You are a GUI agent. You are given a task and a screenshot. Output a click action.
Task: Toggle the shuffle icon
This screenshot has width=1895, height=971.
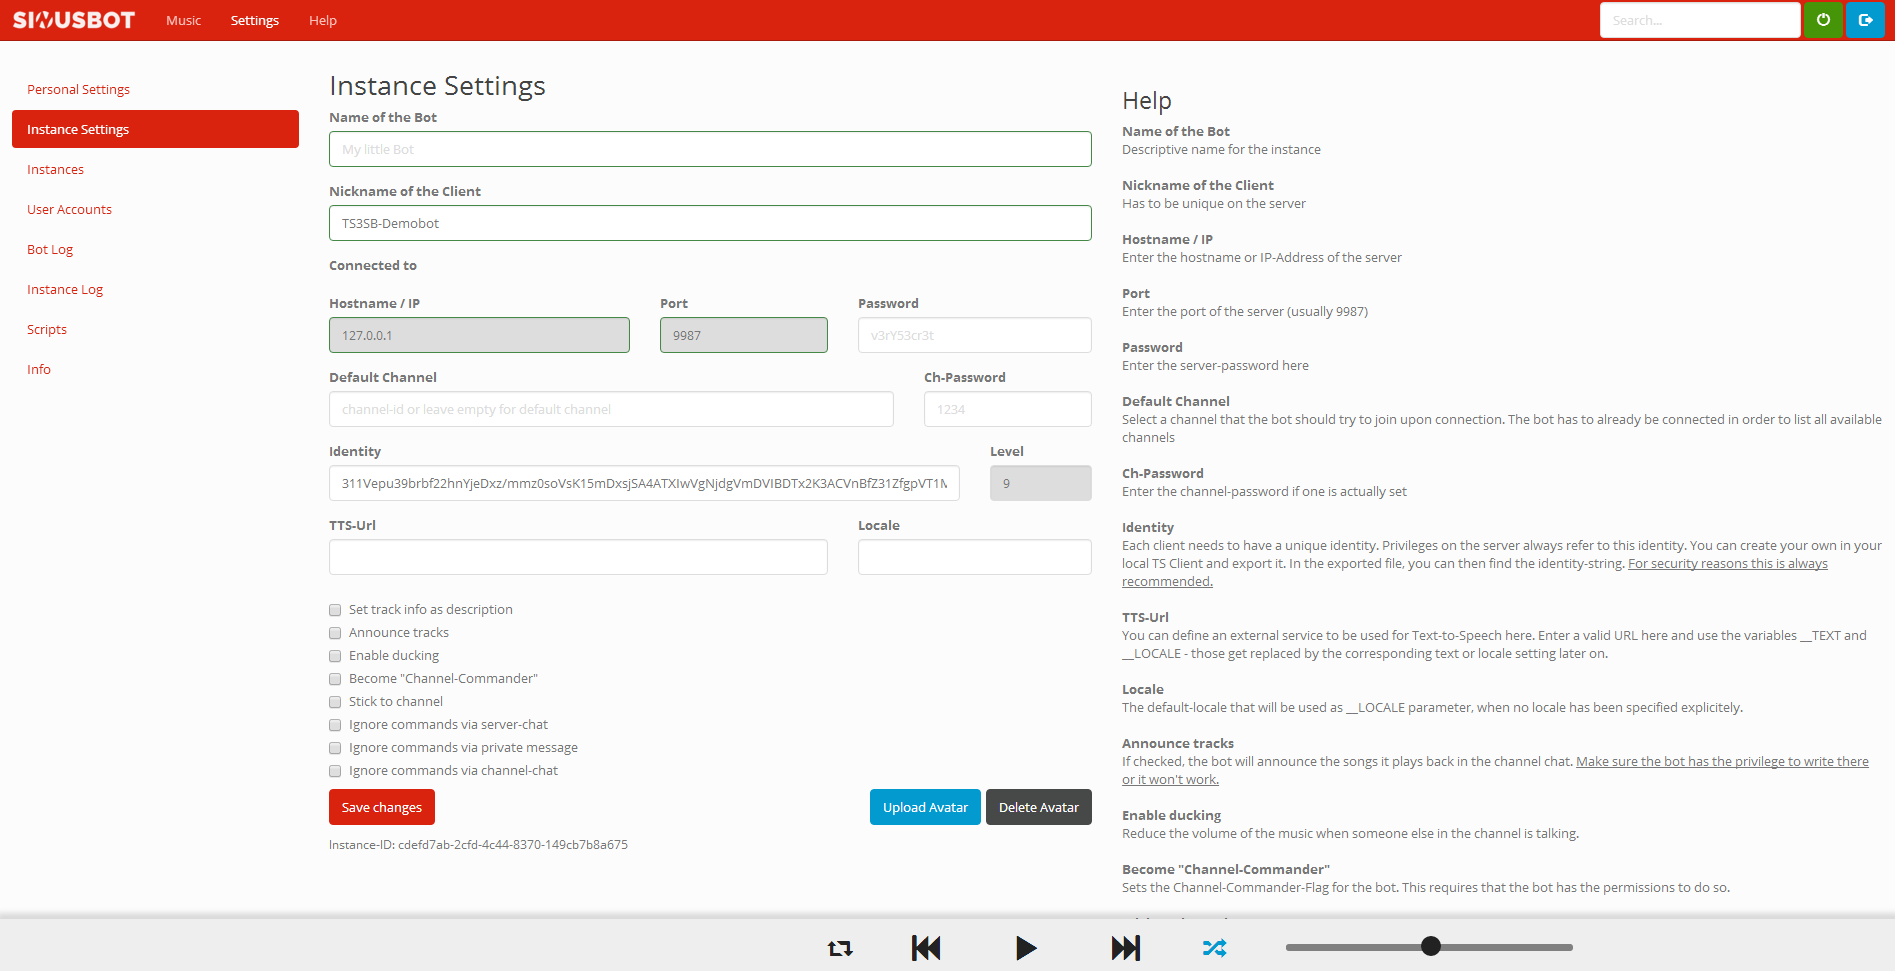[1214, 948]
